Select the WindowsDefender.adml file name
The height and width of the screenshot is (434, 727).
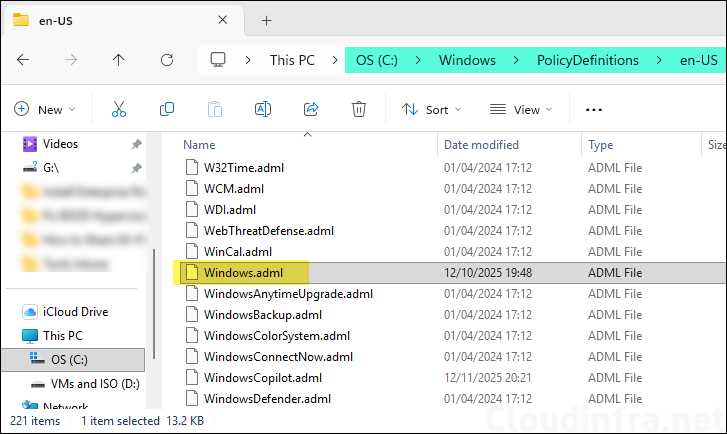click(x=268, y=399)
